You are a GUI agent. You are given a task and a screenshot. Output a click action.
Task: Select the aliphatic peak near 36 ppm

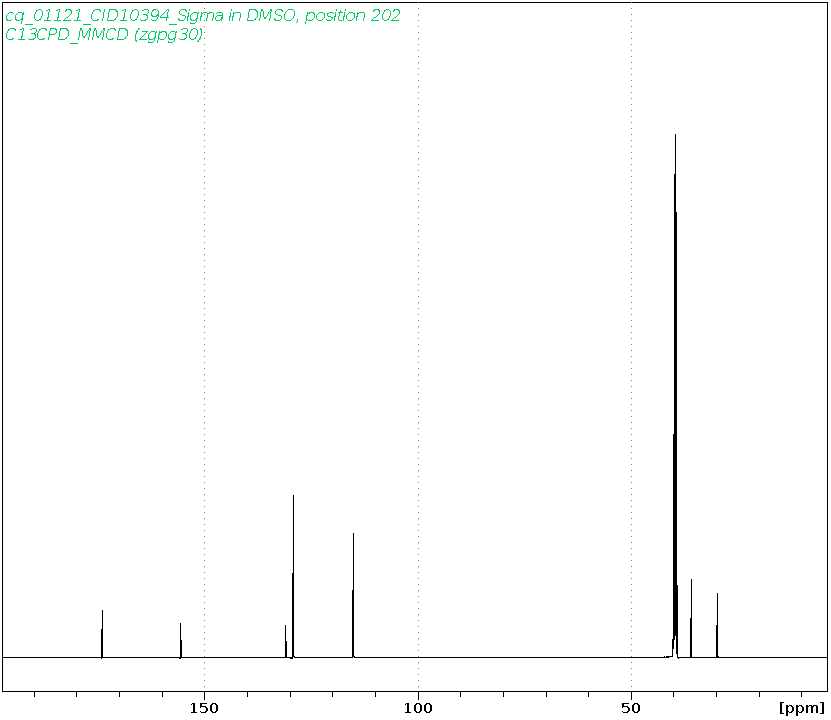click(691, 618)
